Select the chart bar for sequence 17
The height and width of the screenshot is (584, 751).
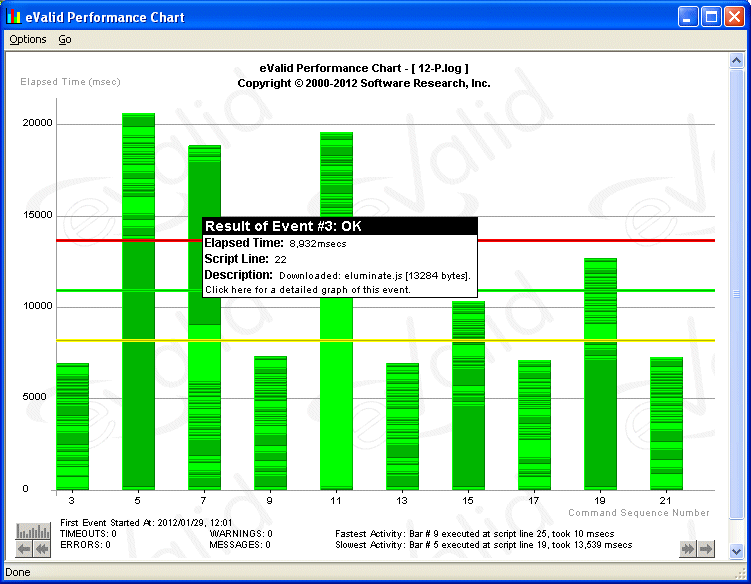tap(535, 425)
